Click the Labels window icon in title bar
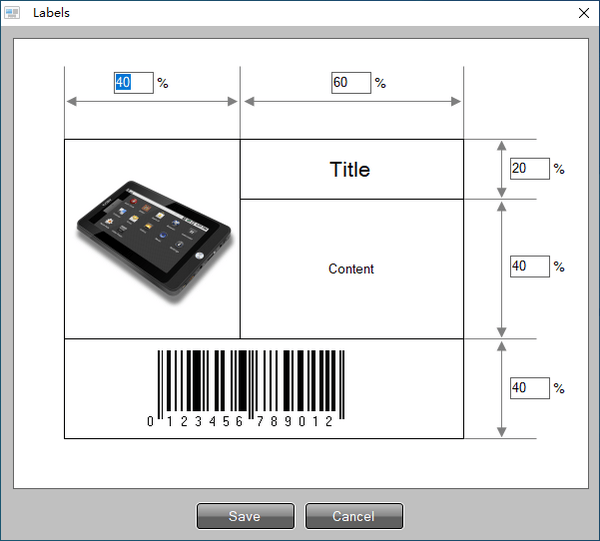Screen dimensions: 600x541 click(13, 13)
